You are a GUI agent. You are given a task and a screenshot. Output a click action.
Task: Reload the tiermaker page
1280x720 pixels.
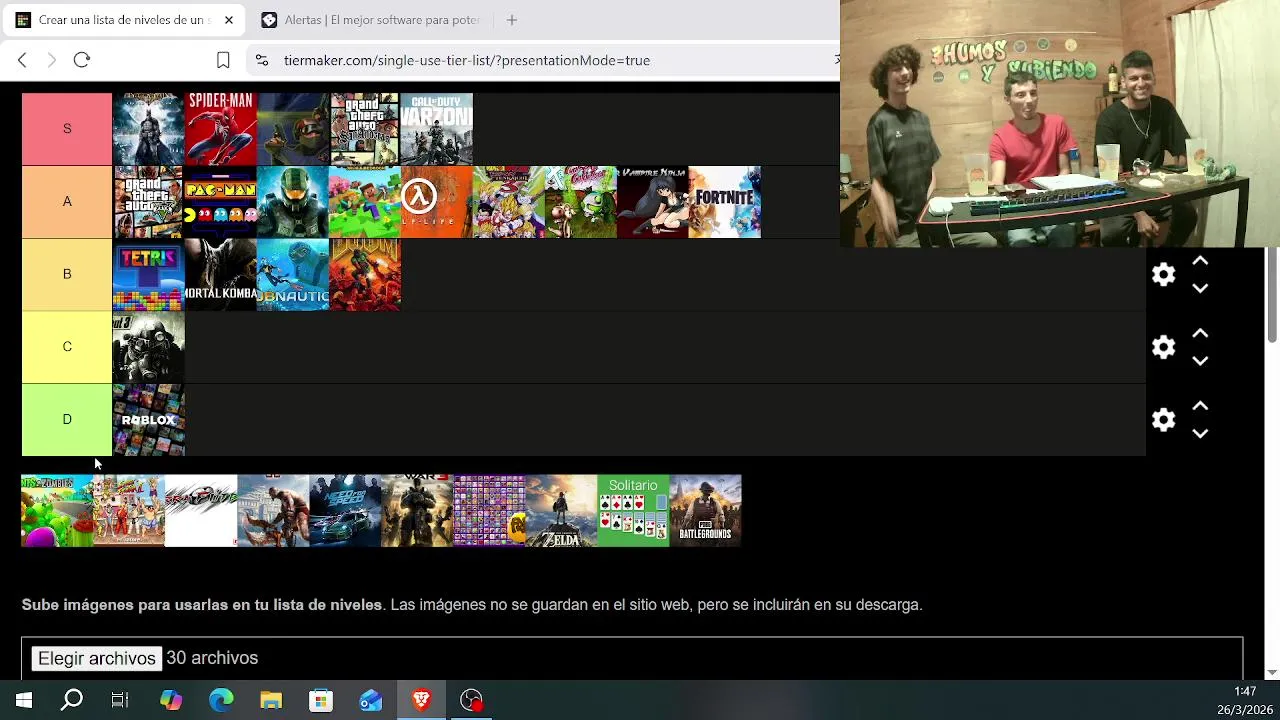82,60
